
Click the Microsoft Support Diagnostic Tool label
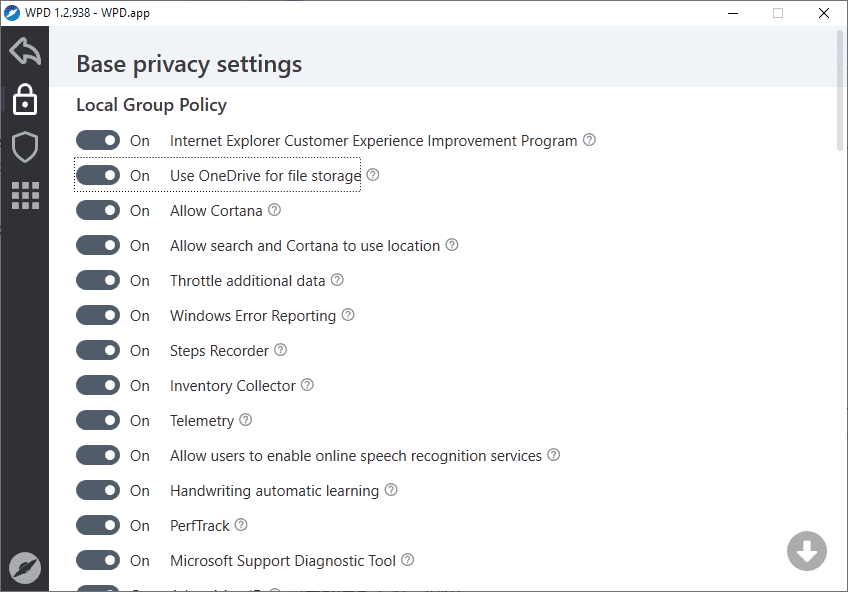(283, 561)
